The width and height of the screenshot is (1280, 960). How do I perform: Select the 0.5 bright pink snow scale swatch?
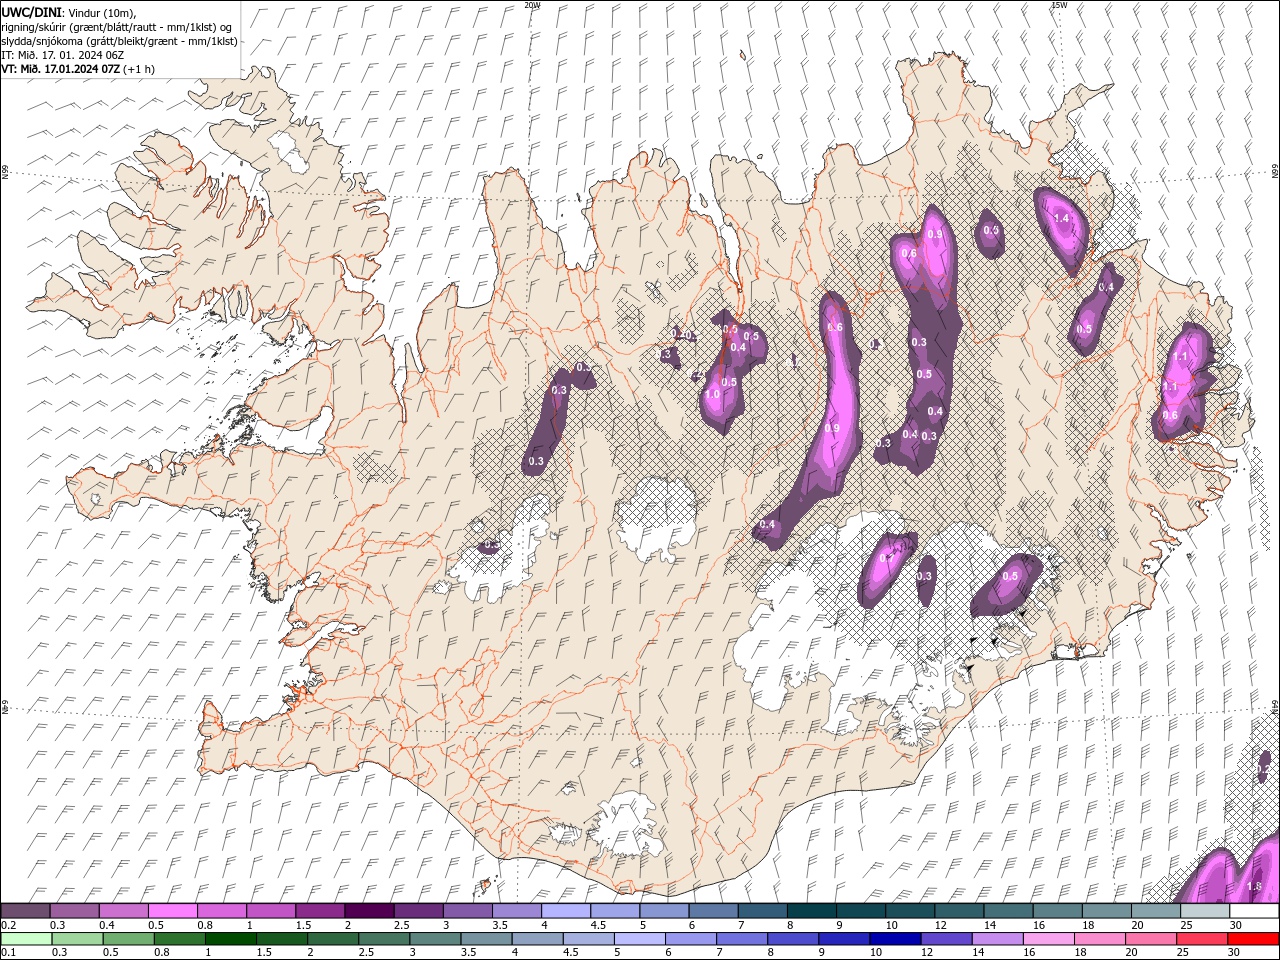[x=172, y=911]
